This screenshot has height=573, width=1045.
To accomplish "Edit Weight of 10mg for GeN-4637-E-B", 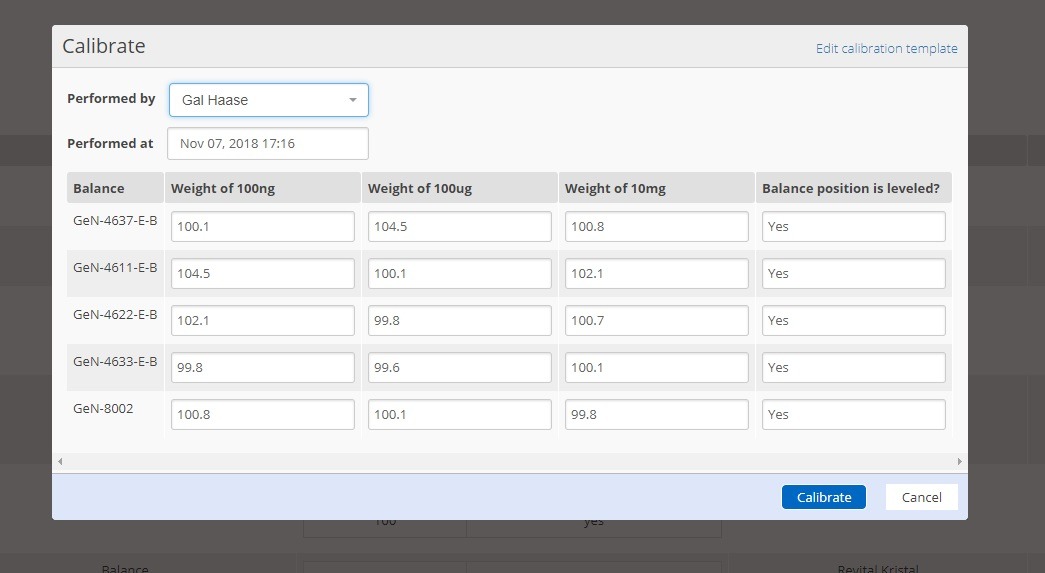I will point(656,226).
